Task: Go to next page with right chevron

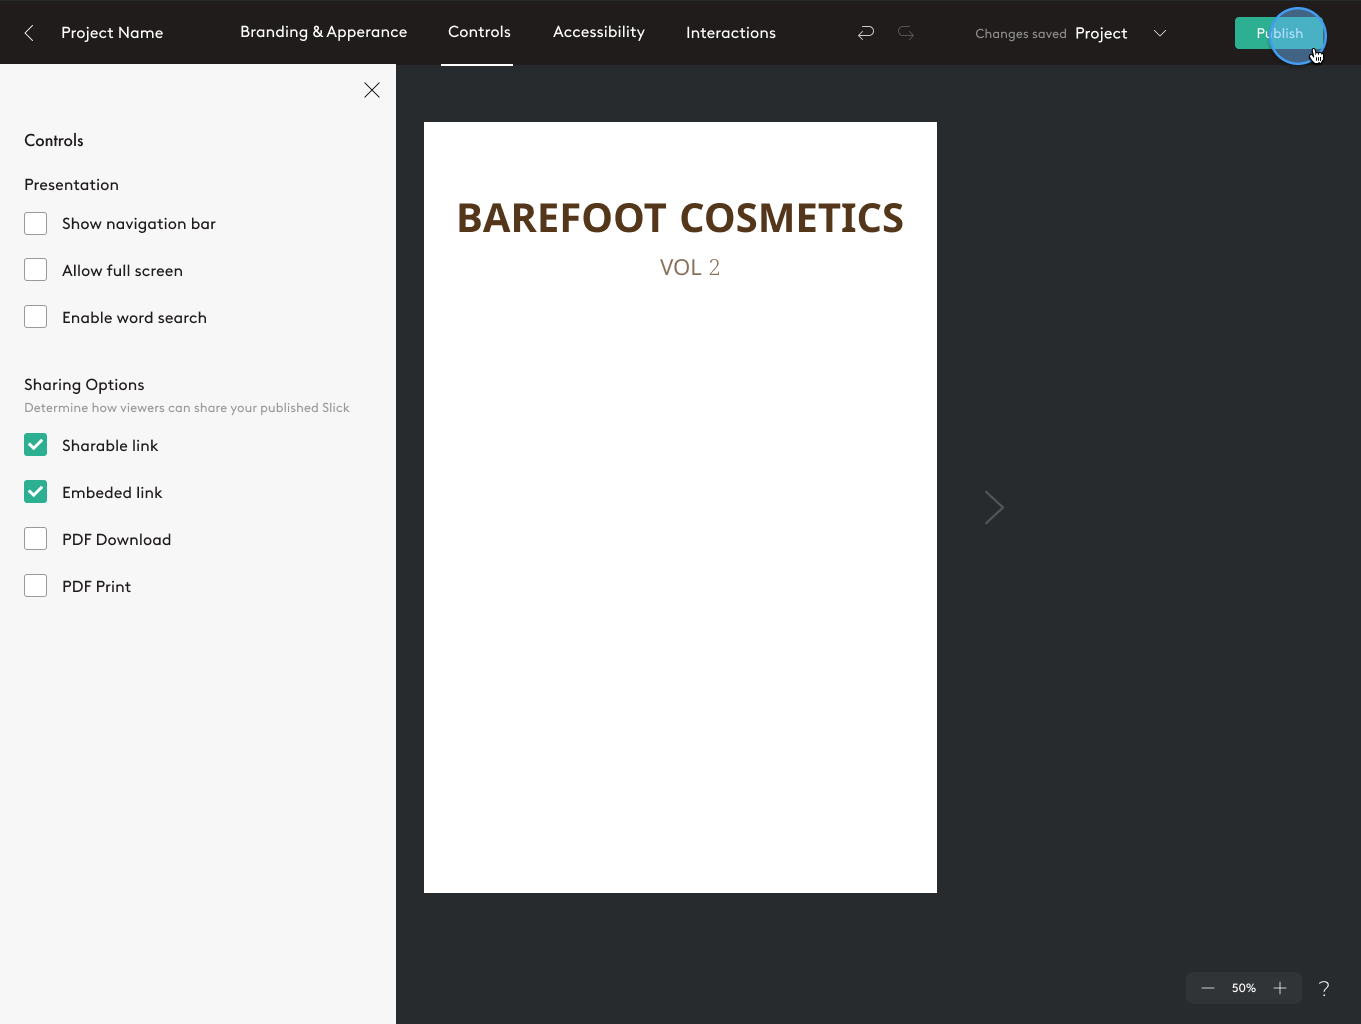Action: pyautogui.click(x=994, y=508)
